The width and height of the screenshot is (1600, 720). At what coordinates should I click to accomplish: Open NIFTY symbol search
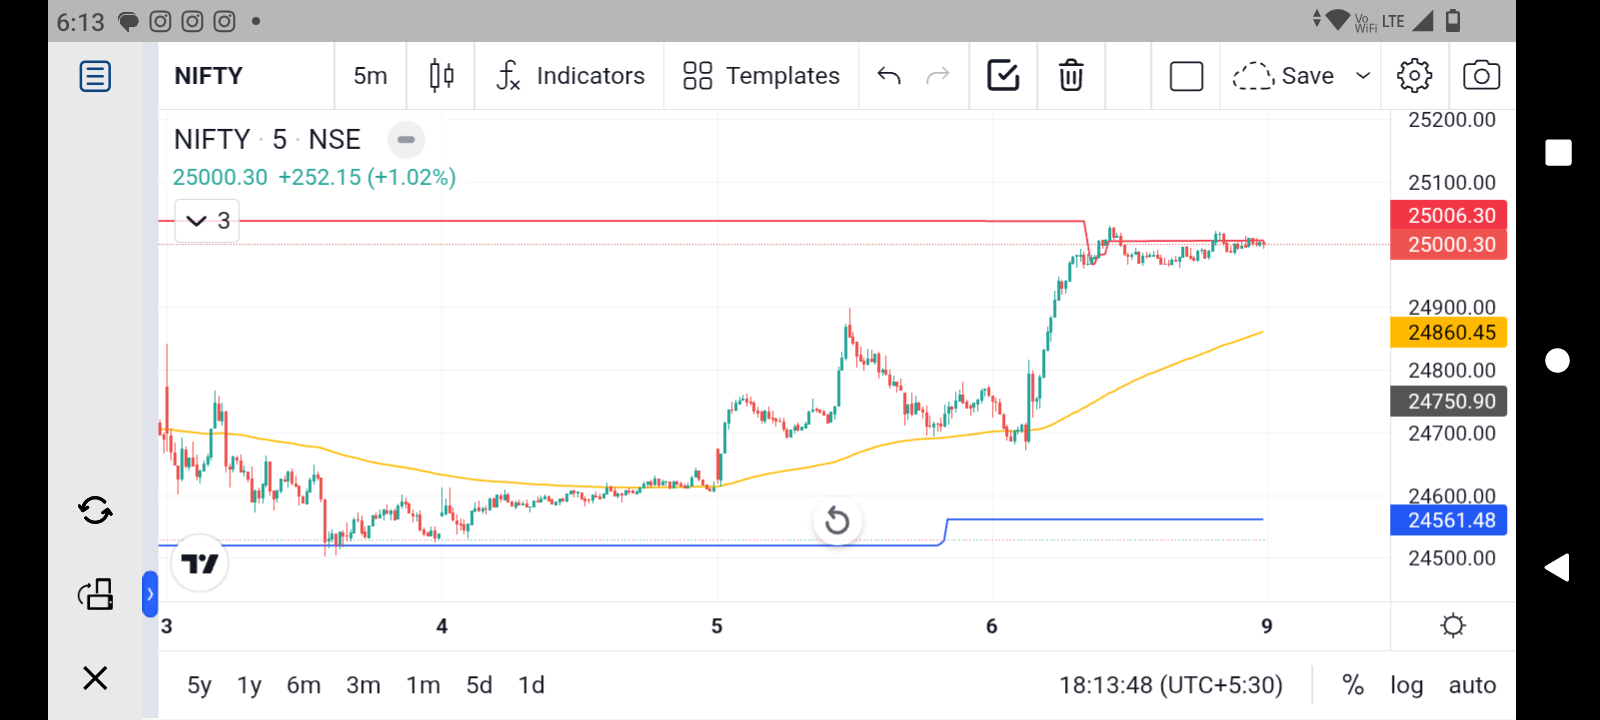coord(209,76)
